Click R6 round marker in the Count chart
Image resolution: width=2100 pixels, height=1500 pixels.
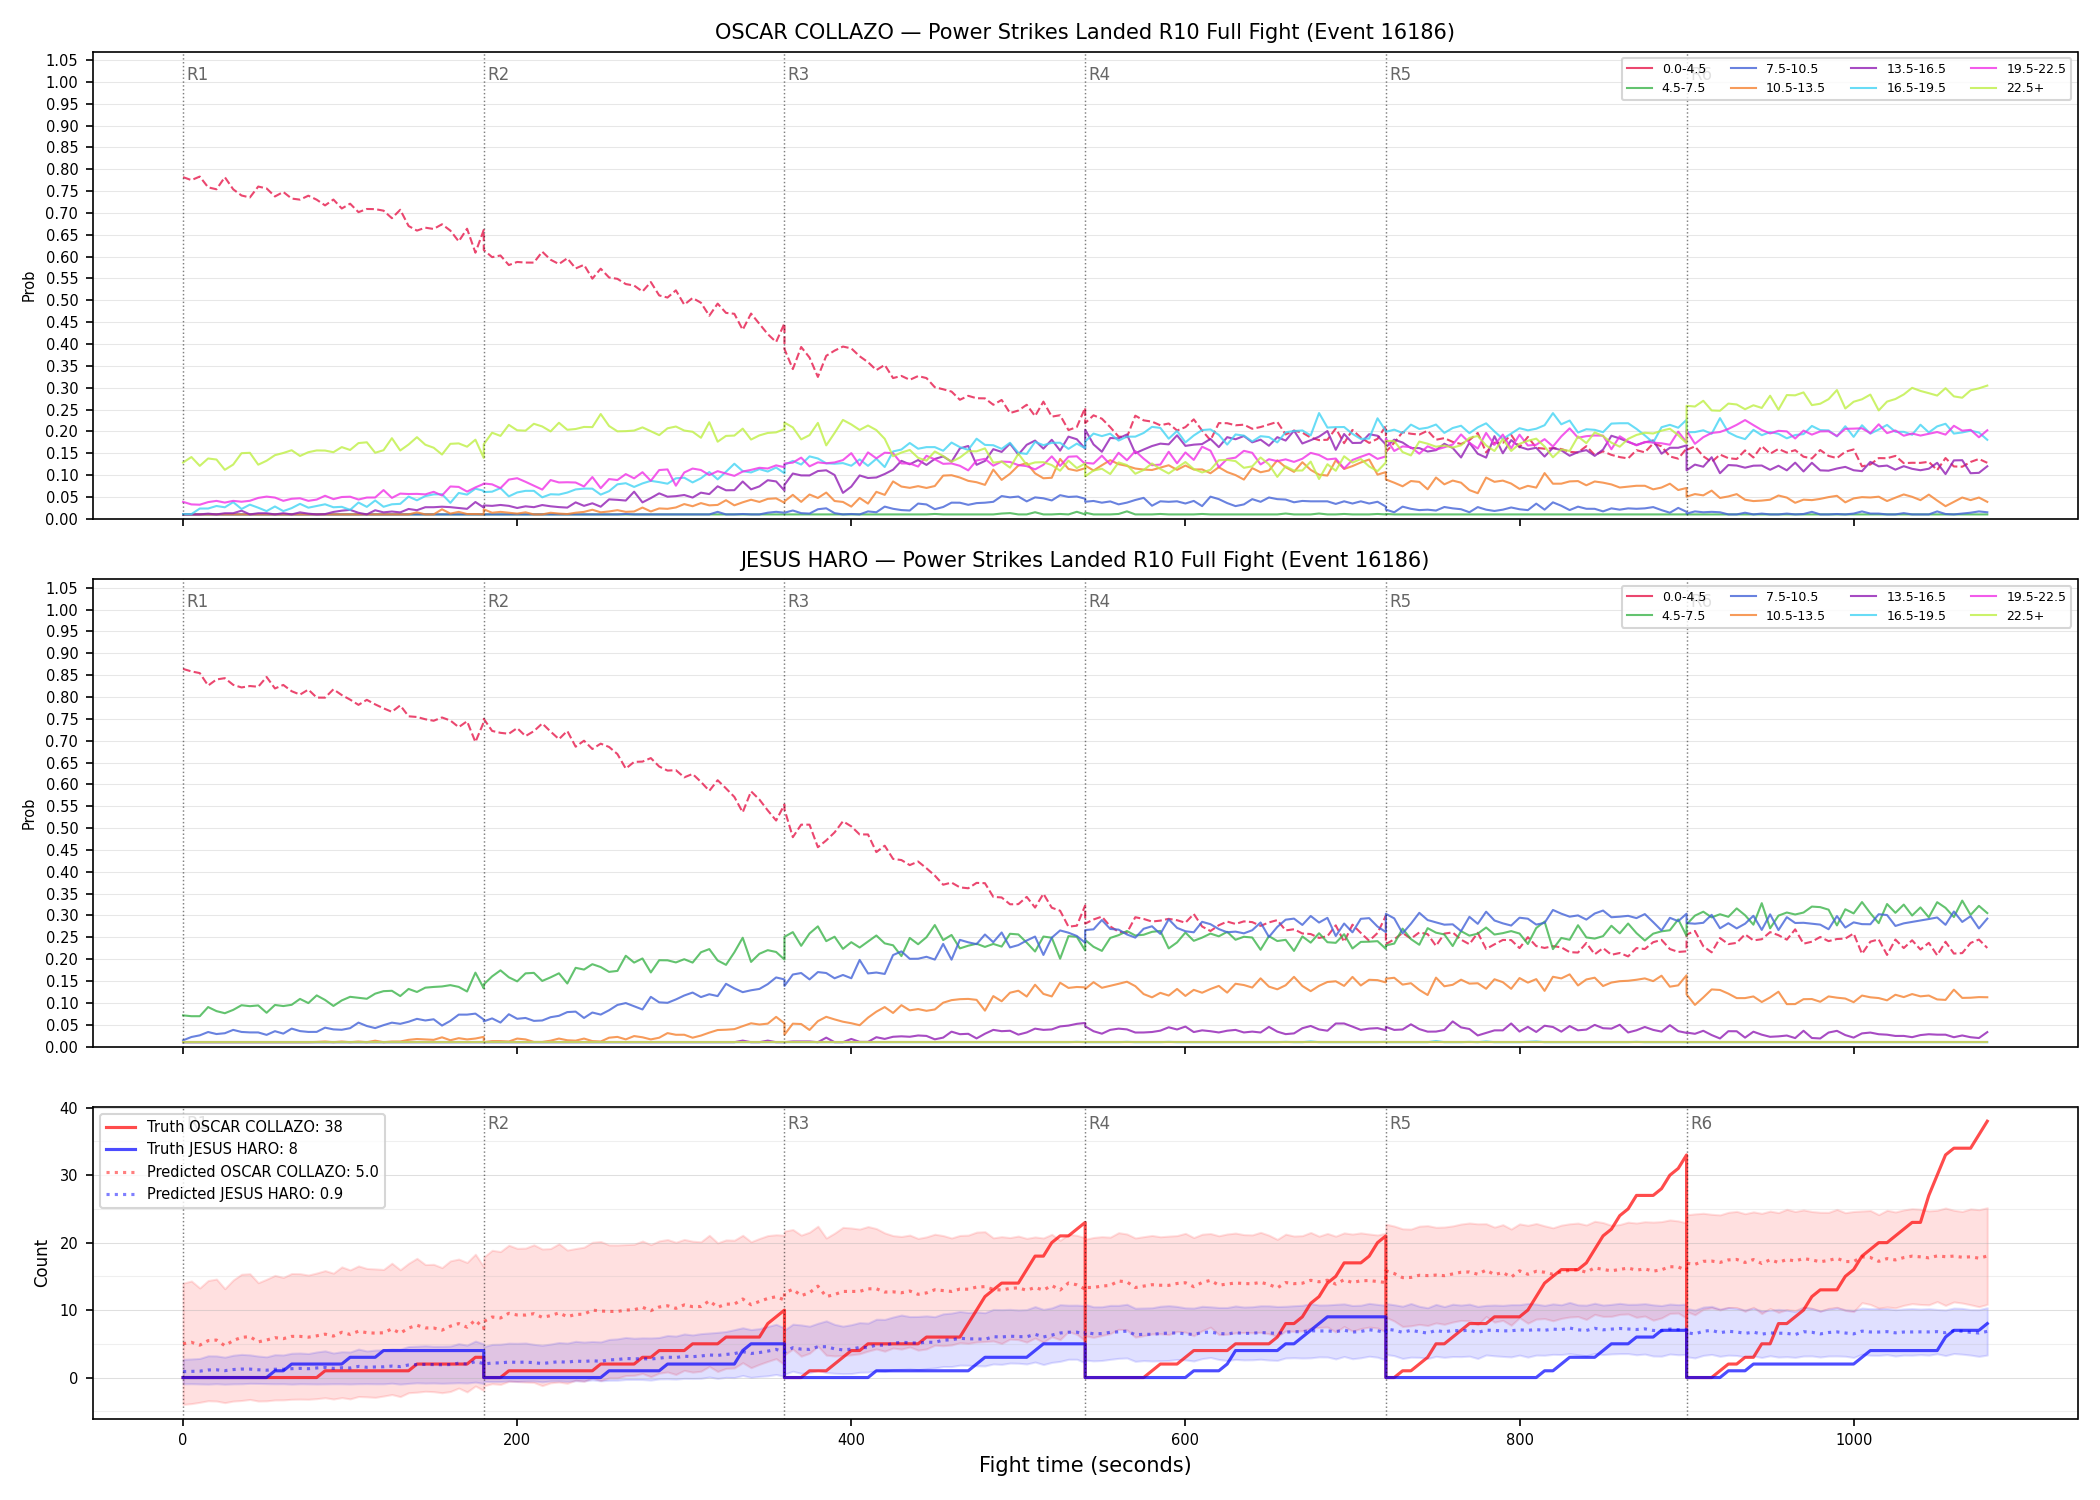1701,1123
